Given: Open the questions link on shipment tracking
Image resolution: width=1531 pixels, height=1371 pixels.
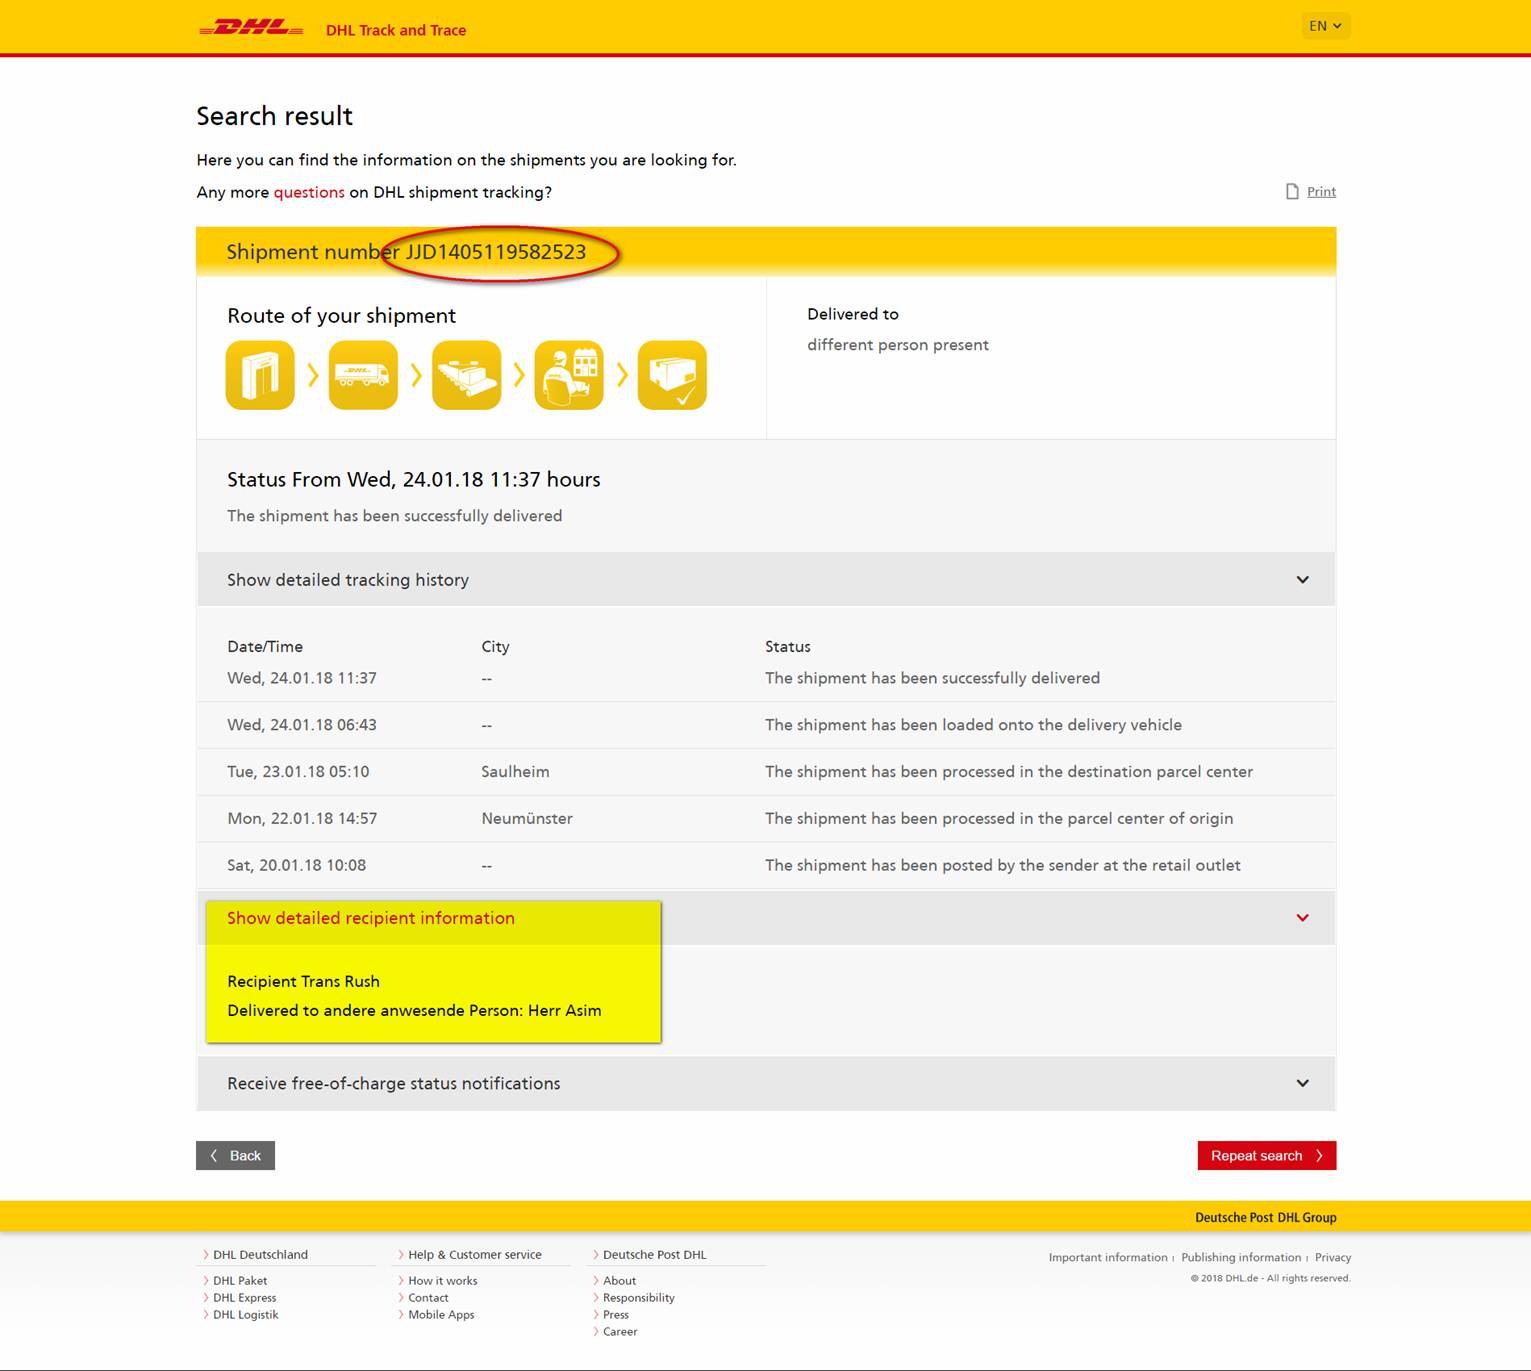Looking at the screenshot, I should point(309,192).
